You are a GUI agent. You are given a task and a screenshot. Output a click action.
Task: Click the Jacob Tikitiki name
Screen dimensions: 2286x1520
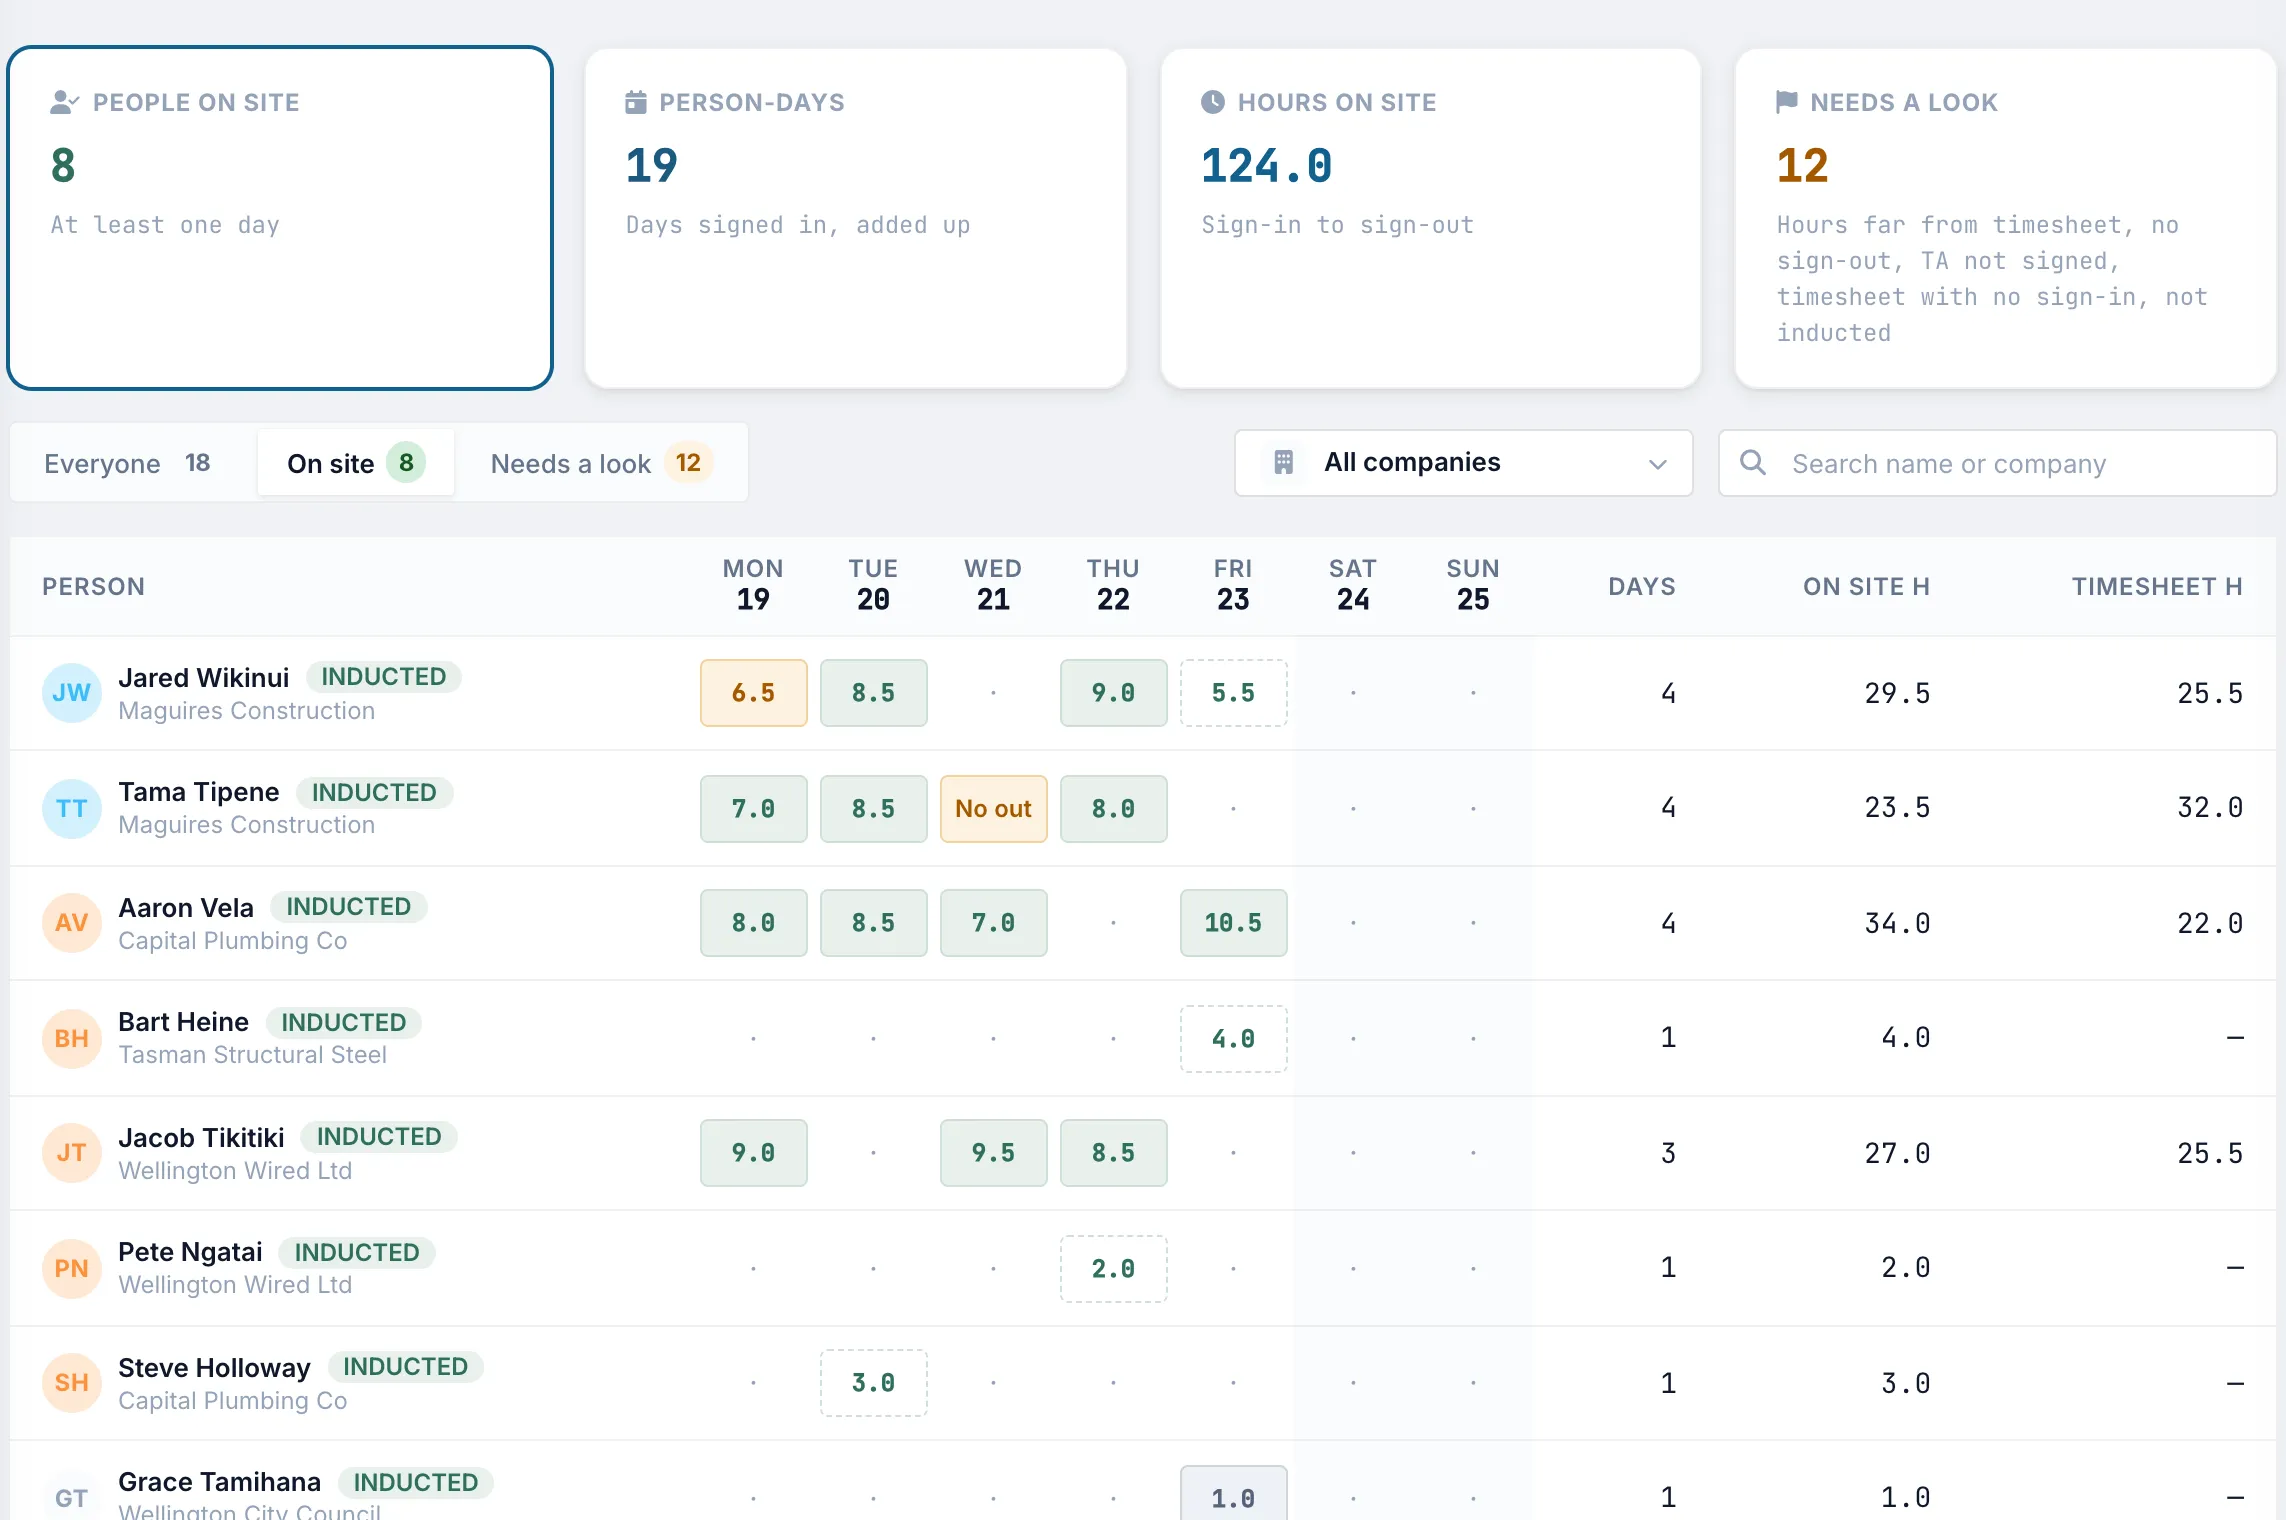(x=201, y=1137)
